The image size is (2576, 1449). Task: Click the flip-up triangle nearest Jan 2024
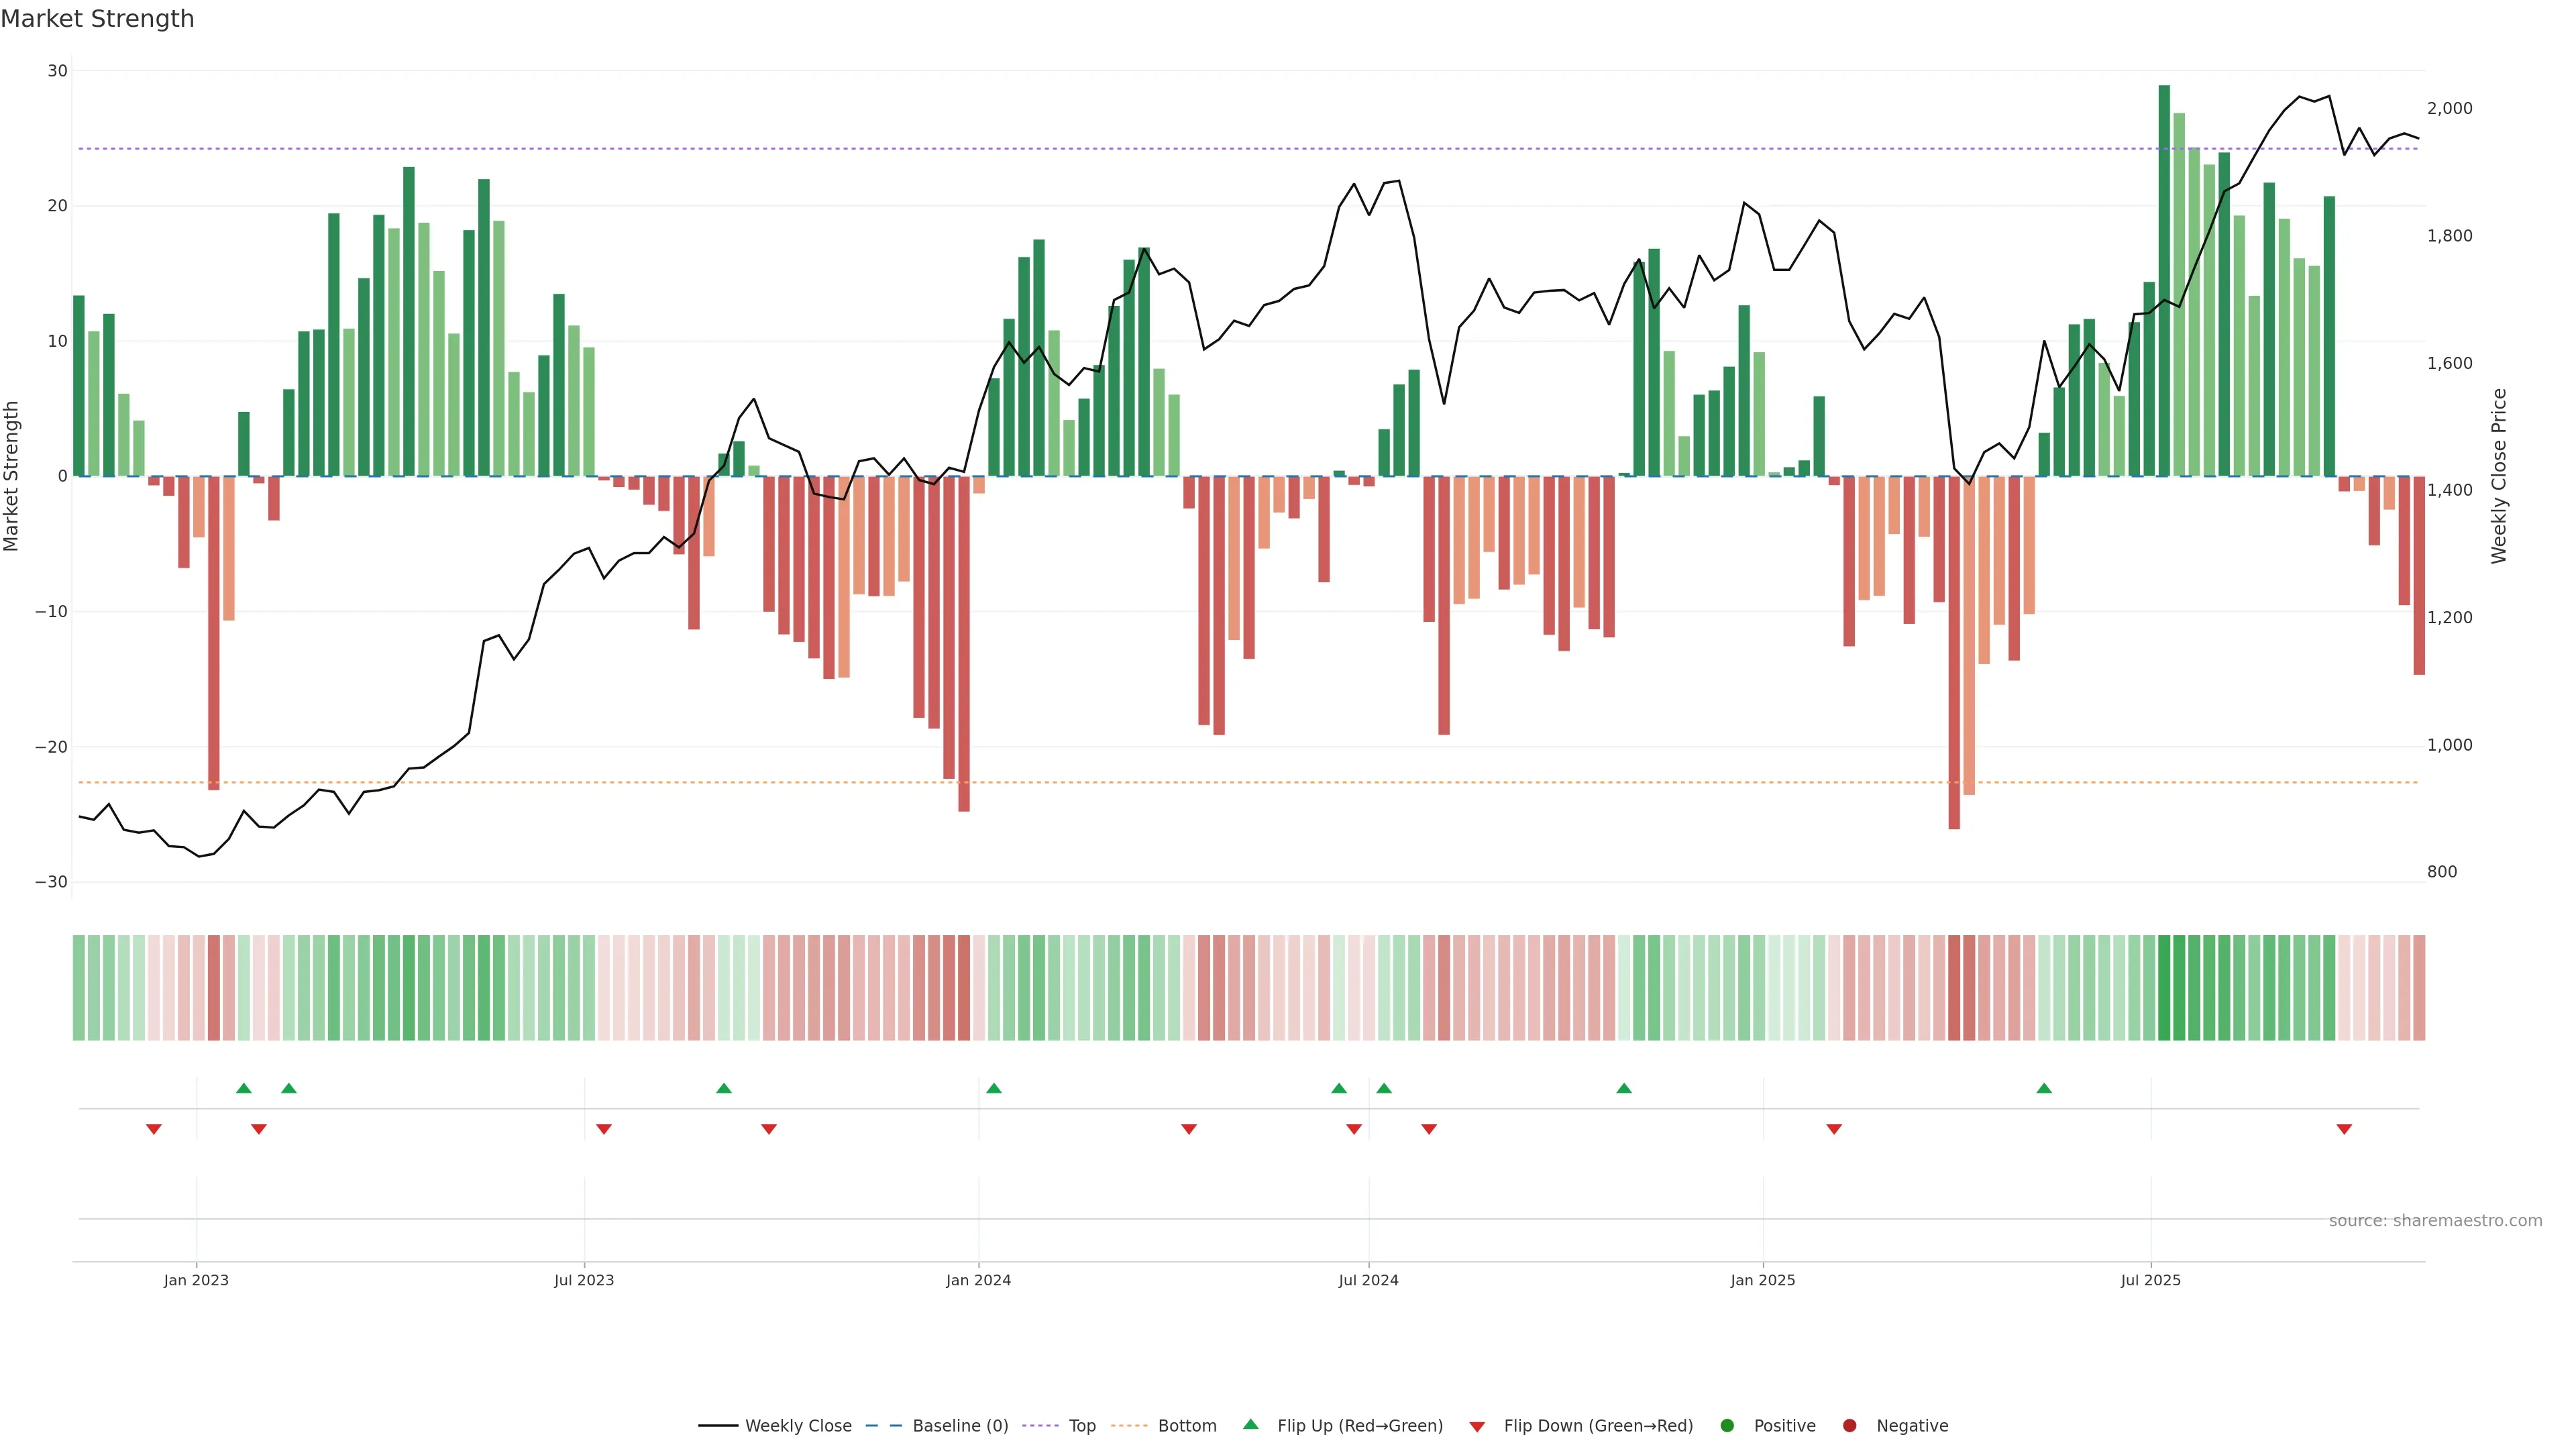click(994, 1088)
